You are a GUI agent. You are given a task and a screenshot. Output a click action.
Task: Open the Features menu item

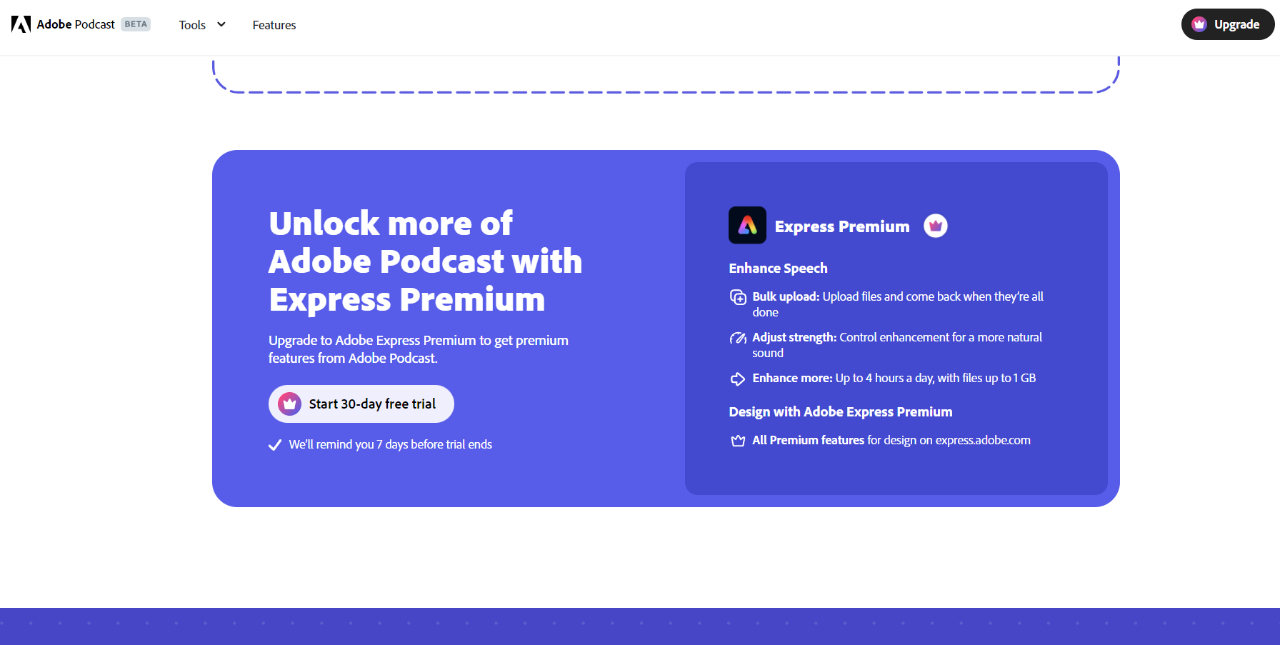[274, 25]
